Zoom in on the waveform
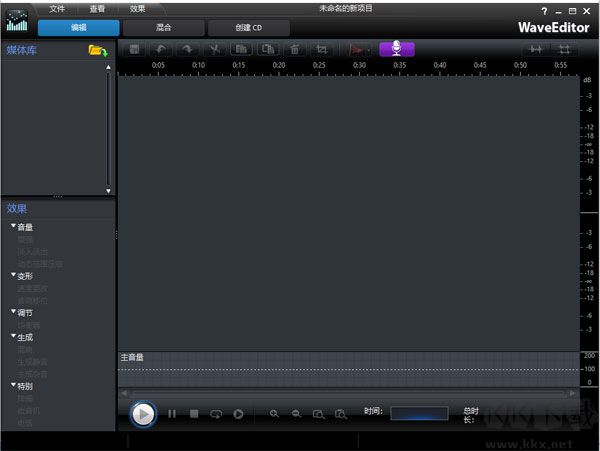Screen dimensions: 600x451 274,414
